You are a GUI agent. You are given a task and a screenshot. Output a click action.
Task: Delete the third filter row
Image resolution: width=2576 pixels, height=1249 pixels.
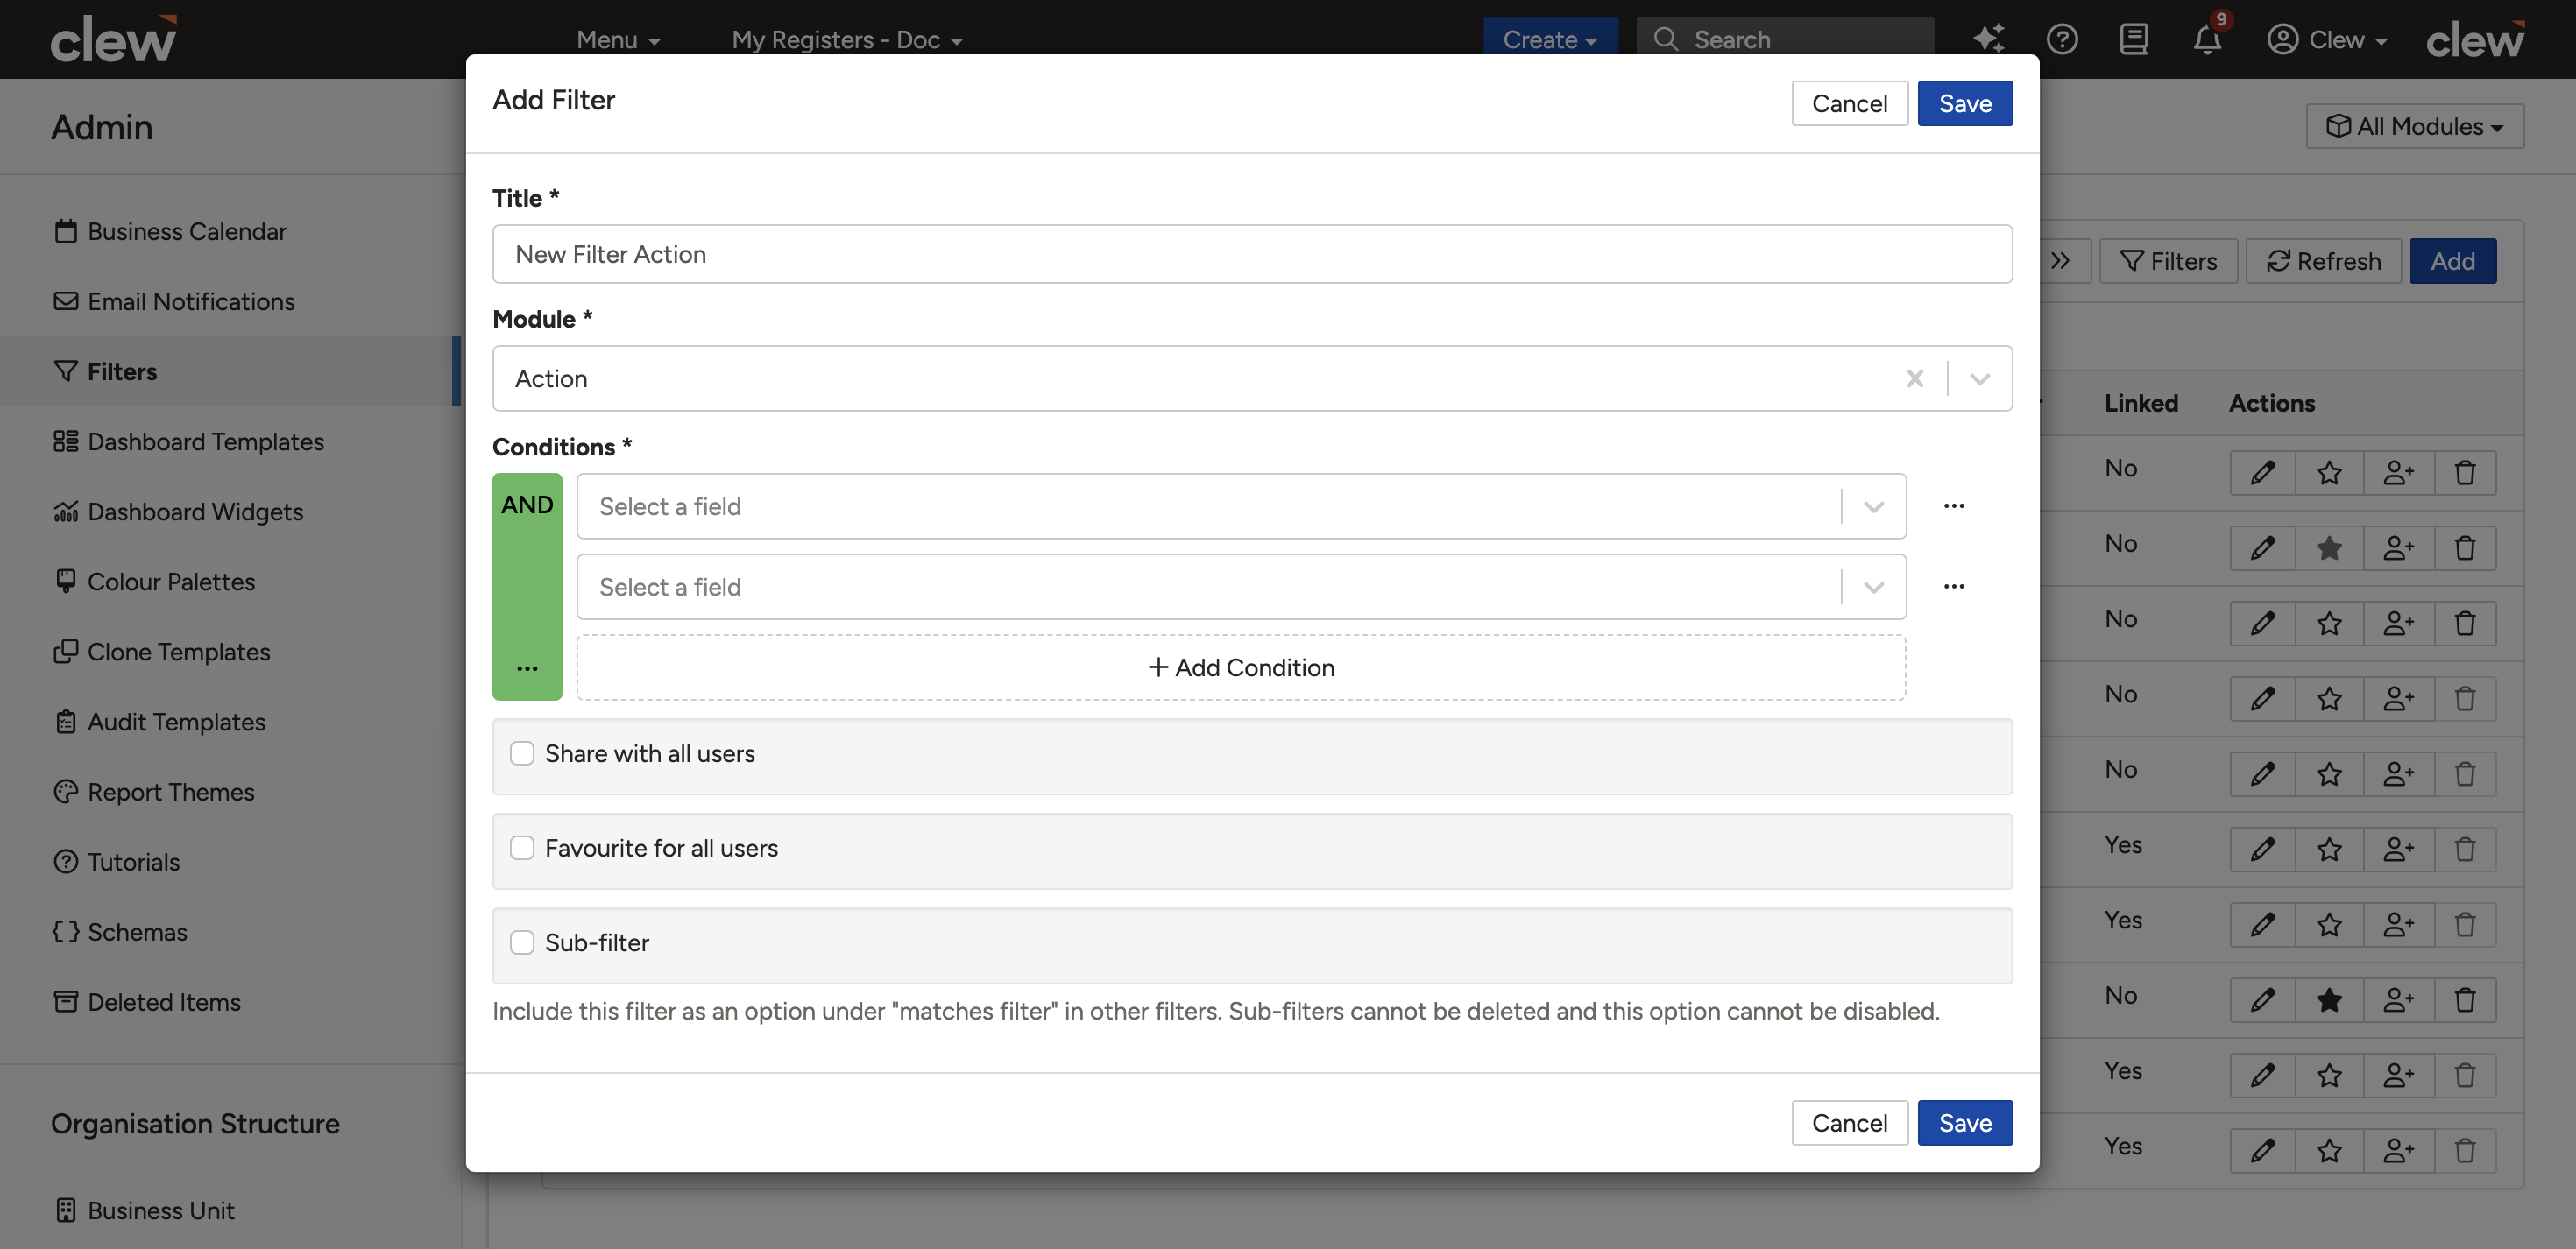pyautogui.click(x=2465, y=623)
